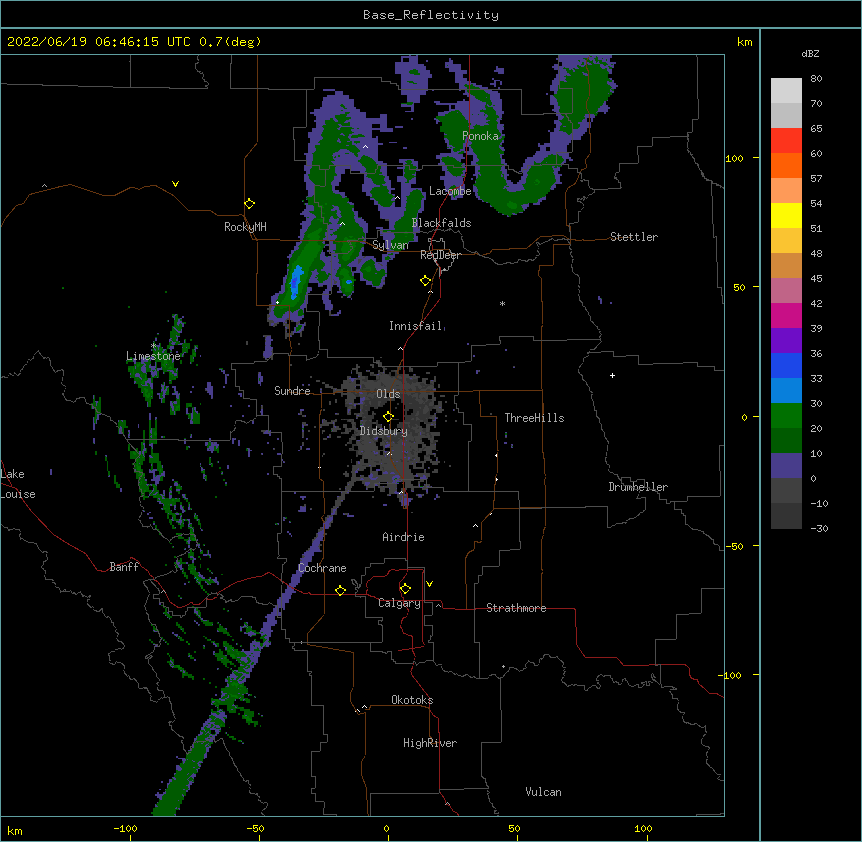Click the ThreeHills town label
Screen dimensions: 862x842
click(x=534, y=418)
